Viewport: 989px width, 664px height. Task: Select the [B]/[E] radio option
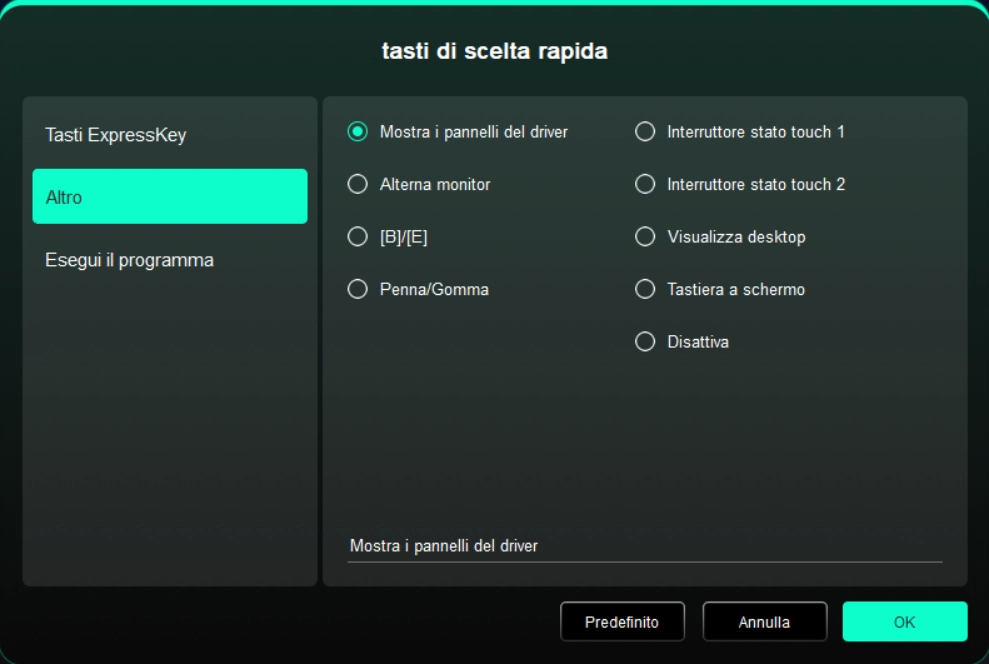tap(357, 237)
